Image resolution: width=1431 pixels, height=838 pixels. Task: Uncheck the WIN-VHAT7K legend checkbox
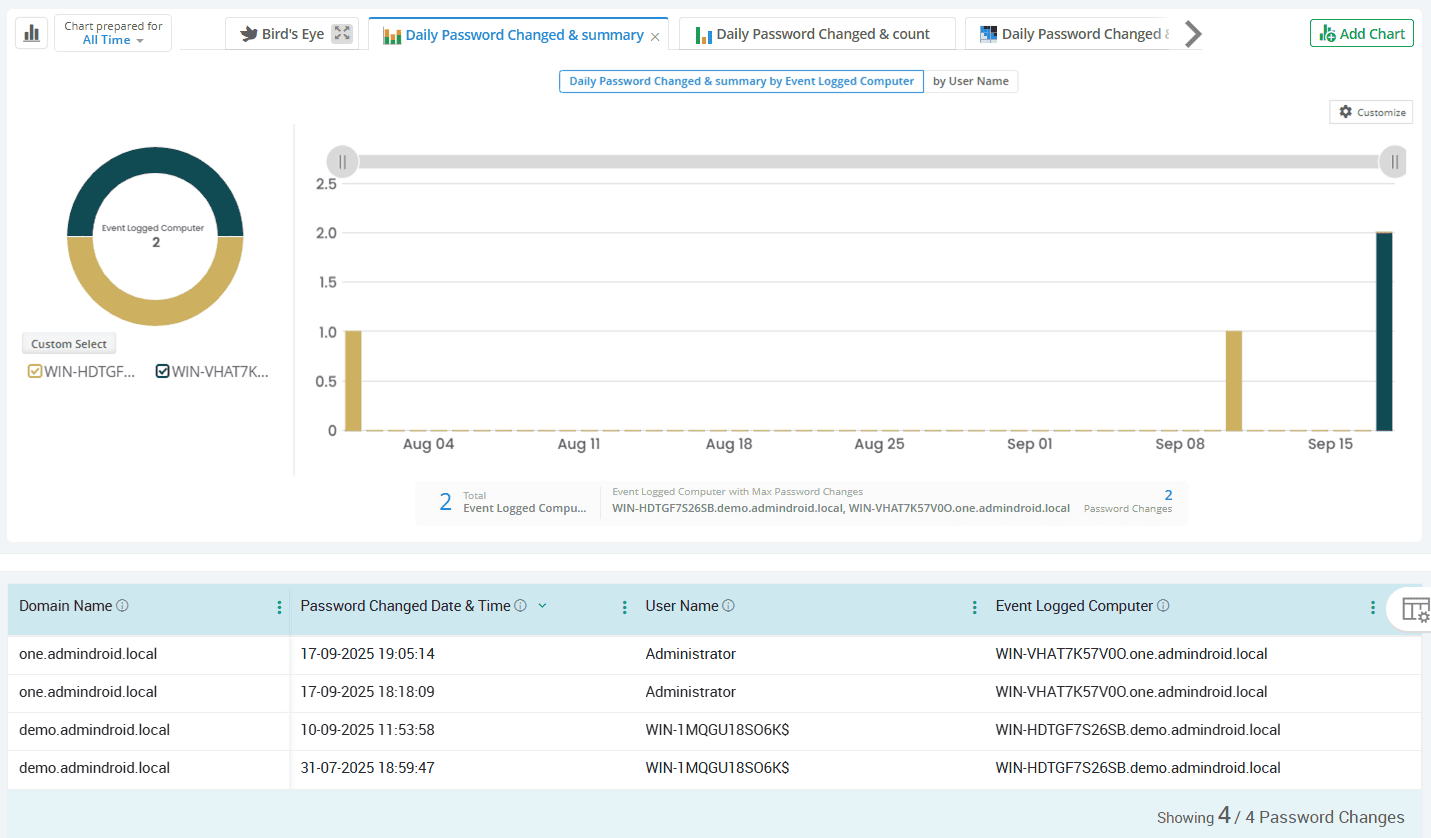point(162,372)
